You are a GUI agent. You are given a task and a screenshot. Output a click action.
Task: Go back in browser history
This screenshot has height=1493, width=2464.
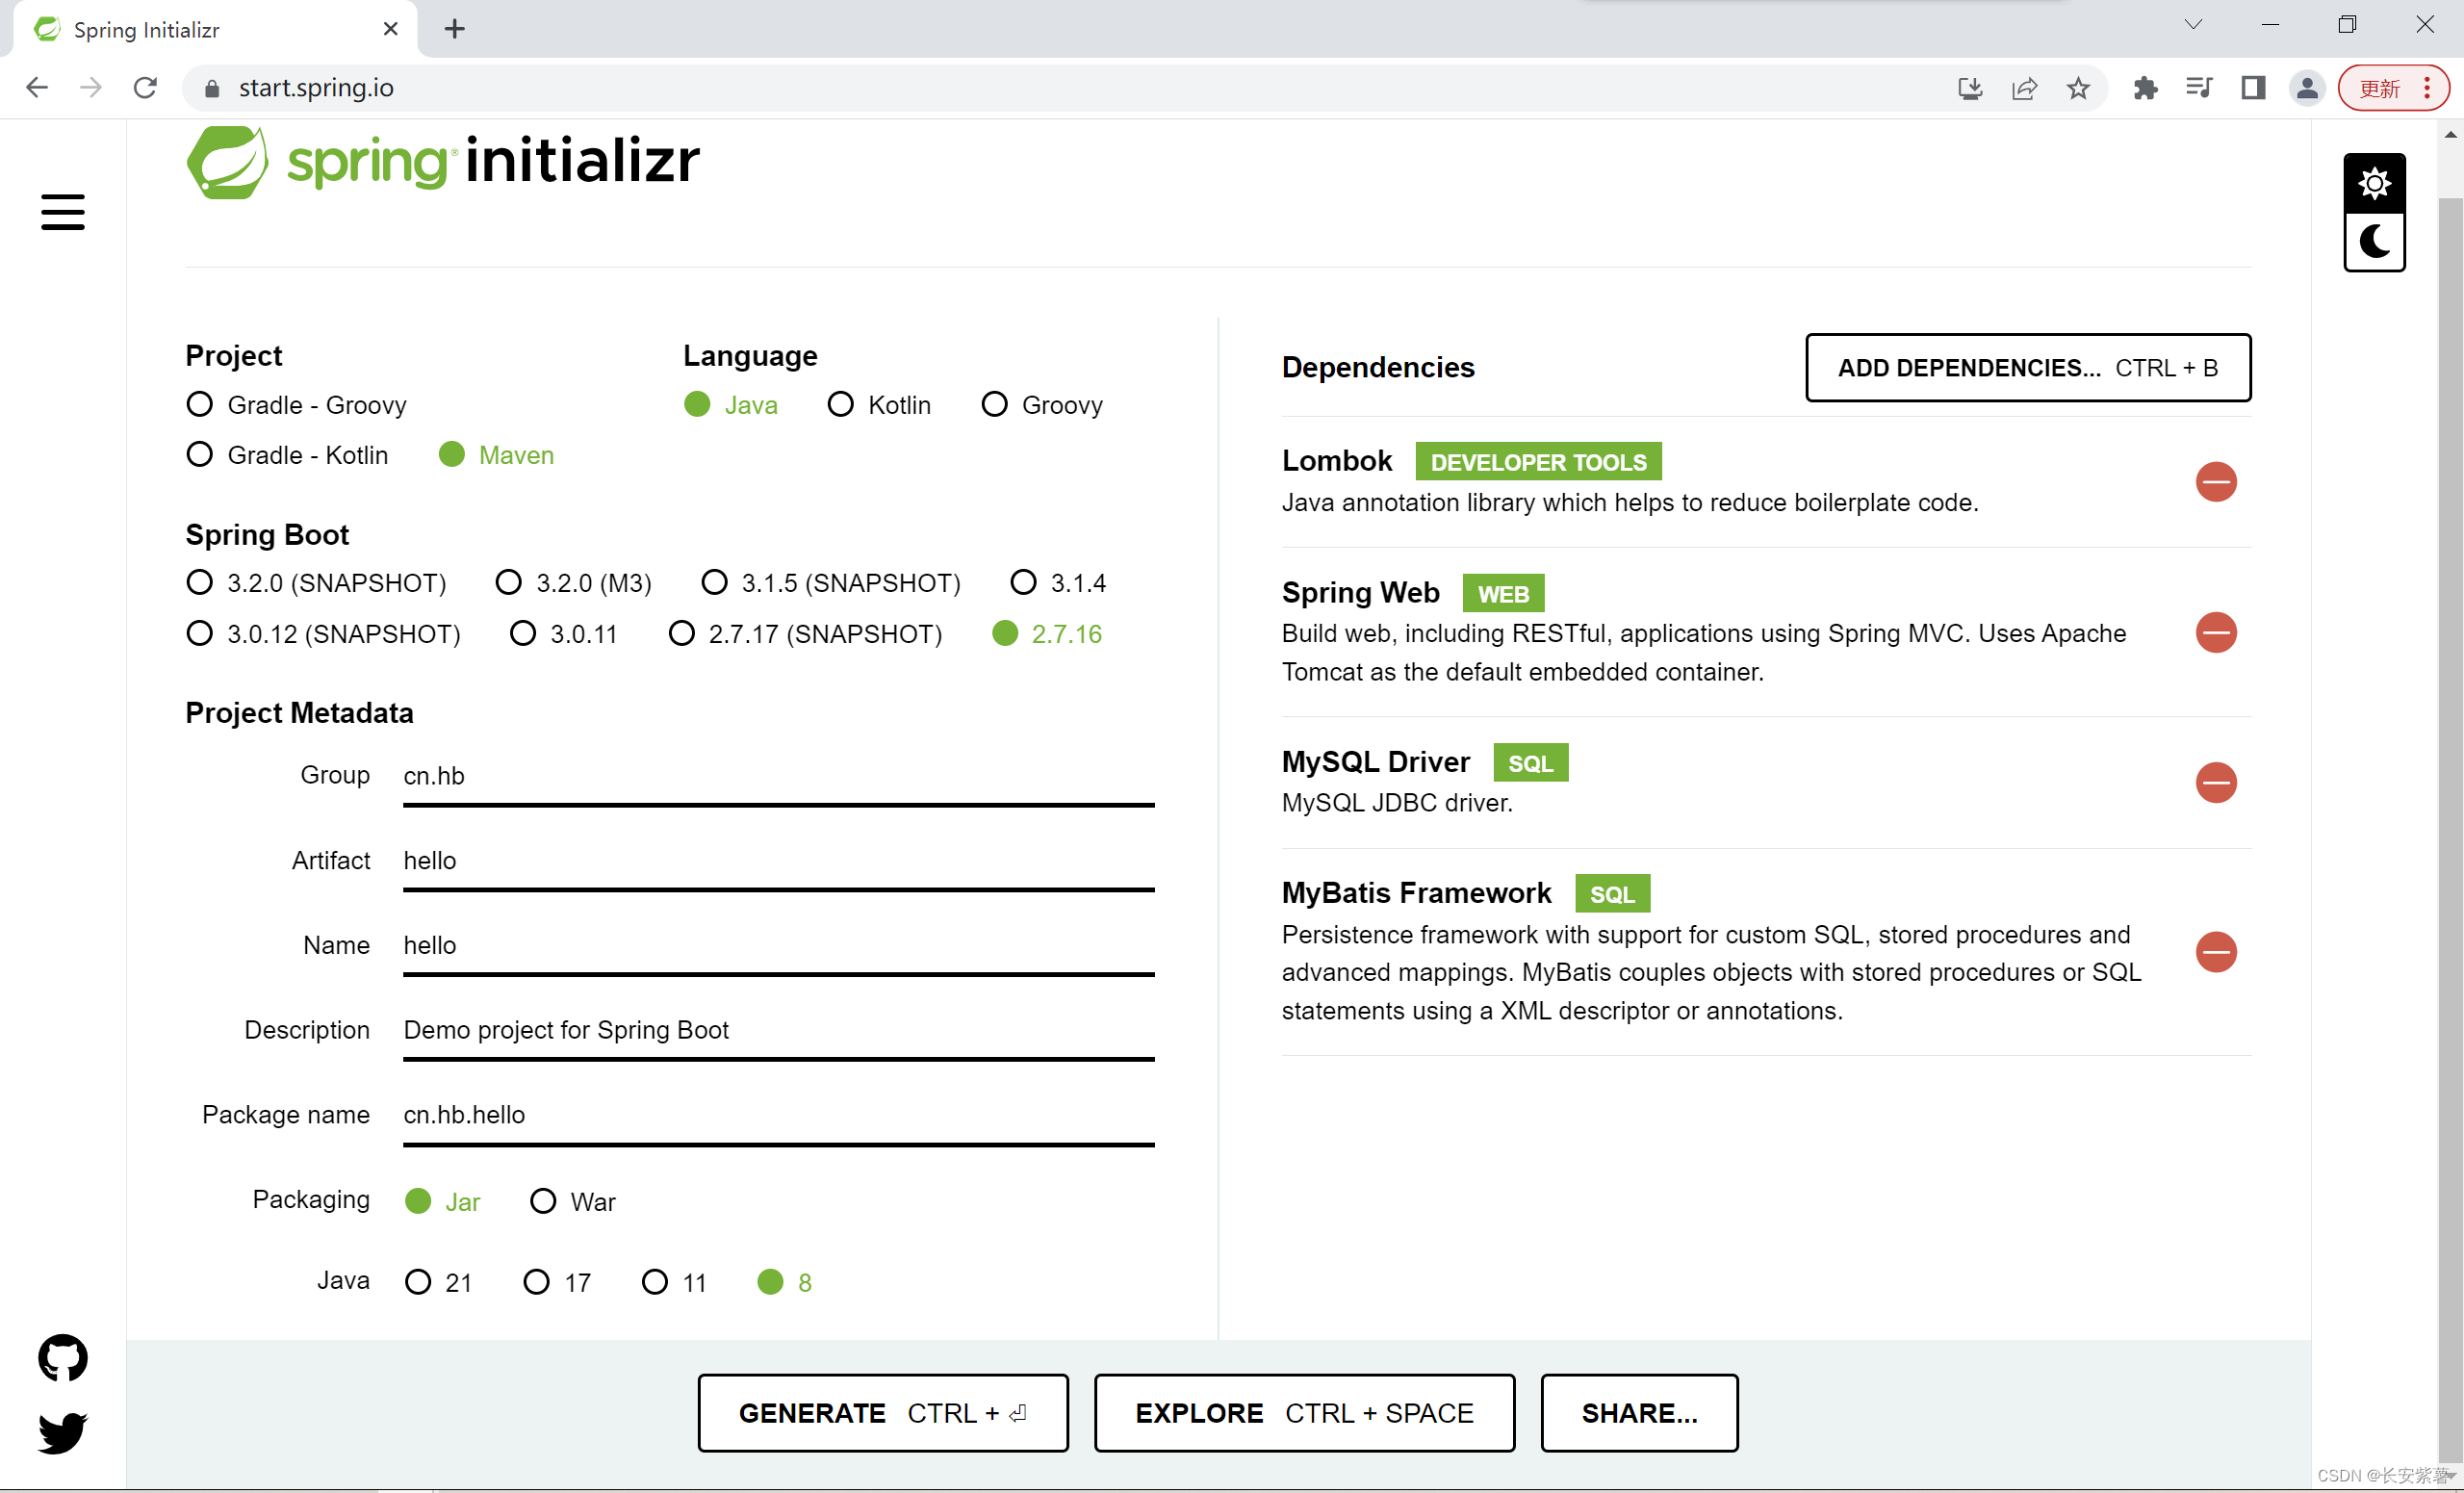click(x=37, y=88)
